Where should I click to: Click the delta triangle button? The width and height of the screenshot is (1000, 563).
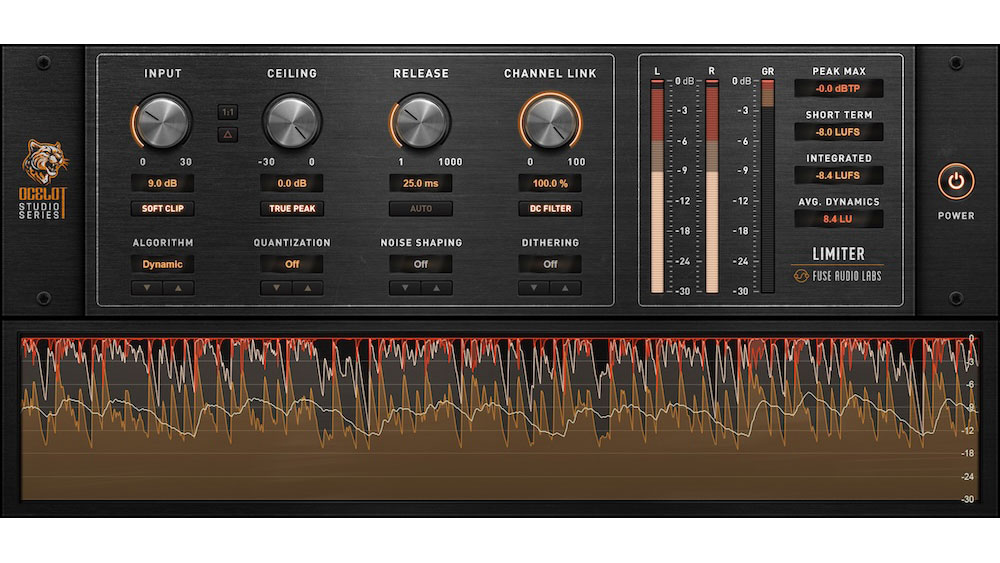click(228, 135)
